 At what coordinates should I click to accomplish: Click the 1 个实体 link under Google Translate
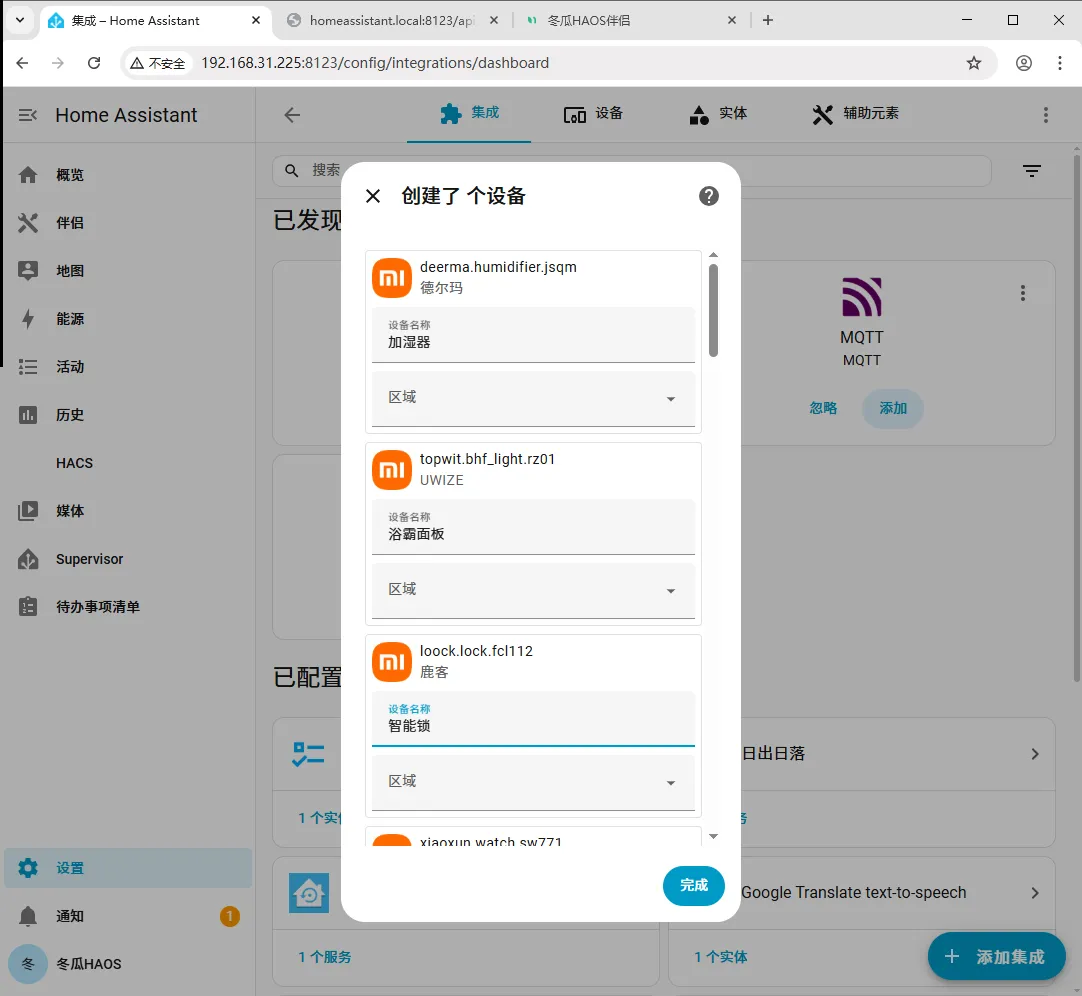click(x=720, y=957)
